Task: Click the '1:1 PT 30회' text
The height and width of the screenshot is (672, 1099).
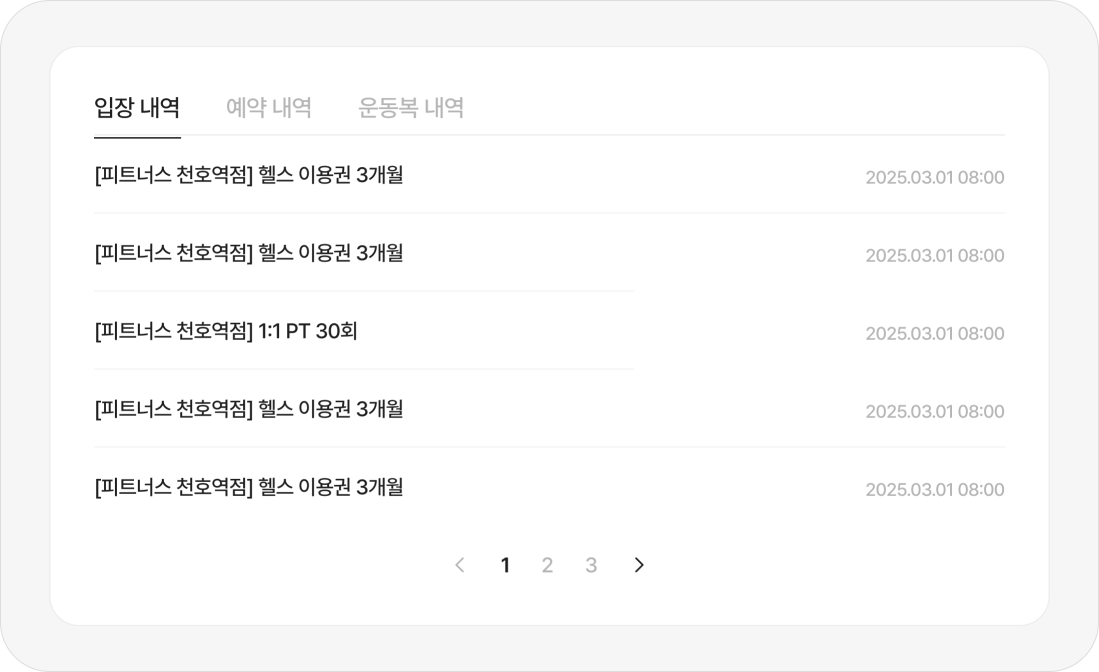Action: (x=307, y=331)
